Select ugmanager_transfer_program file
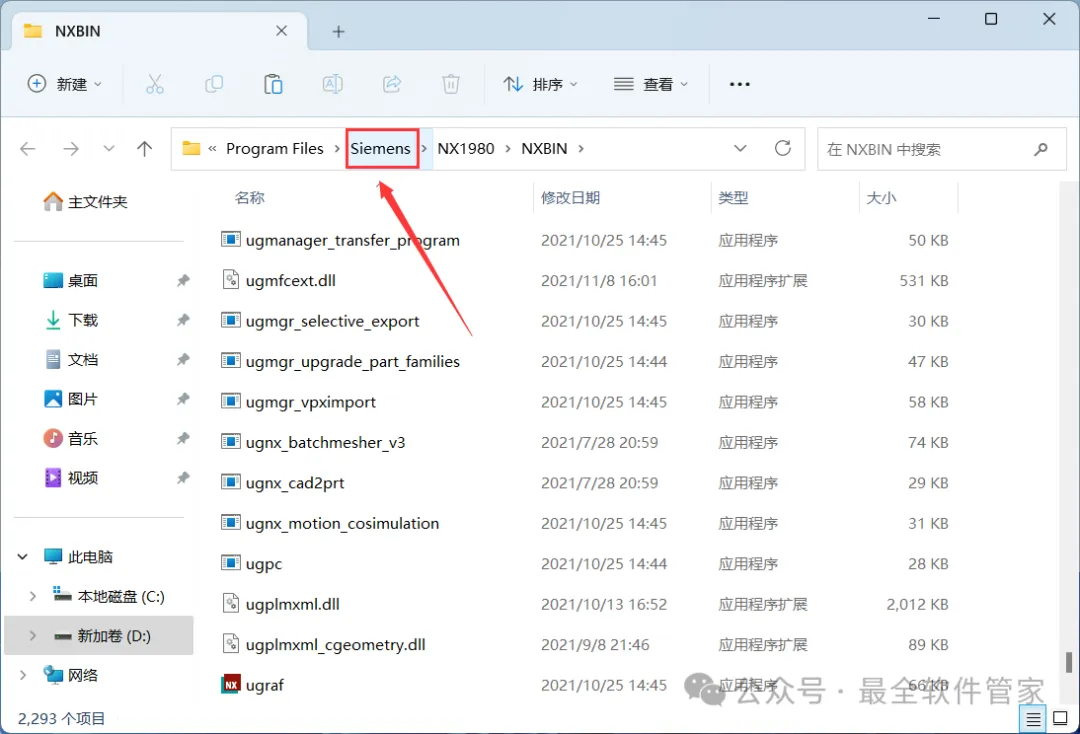This screenshot has width=1080, height=734. pos(352,240)
